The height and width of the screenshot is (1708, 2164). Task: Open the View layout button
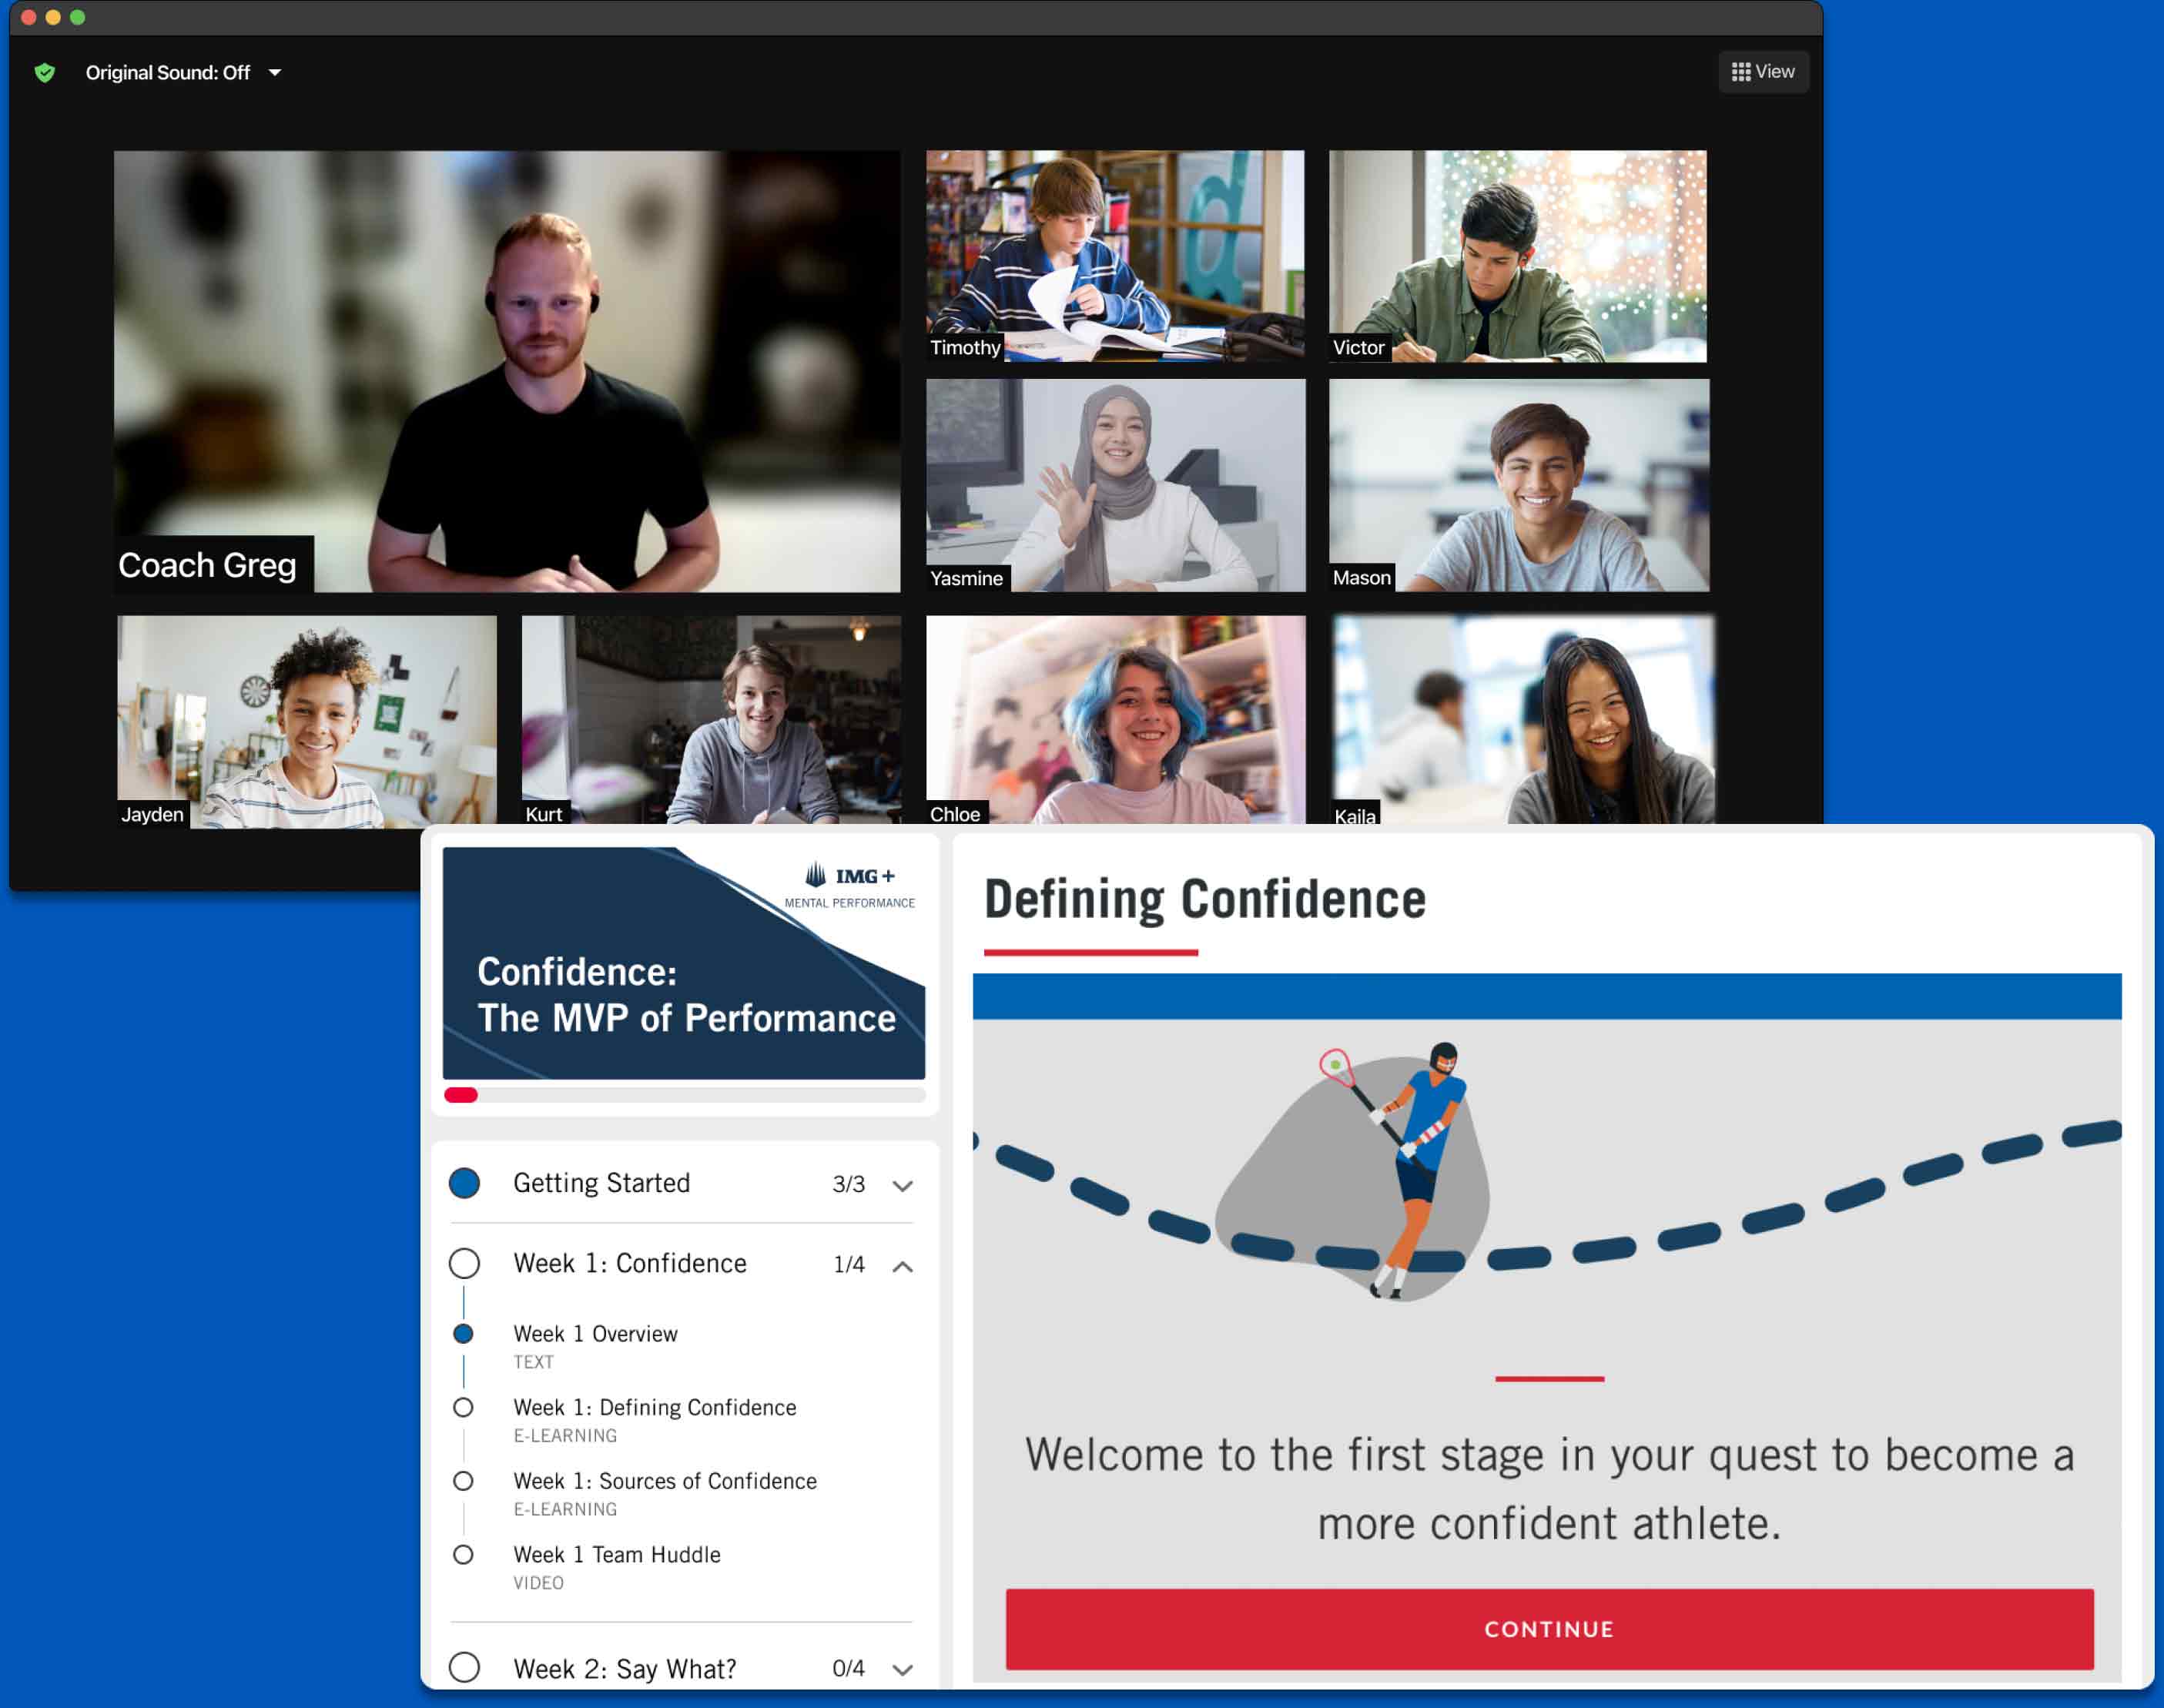point(1763,71)
